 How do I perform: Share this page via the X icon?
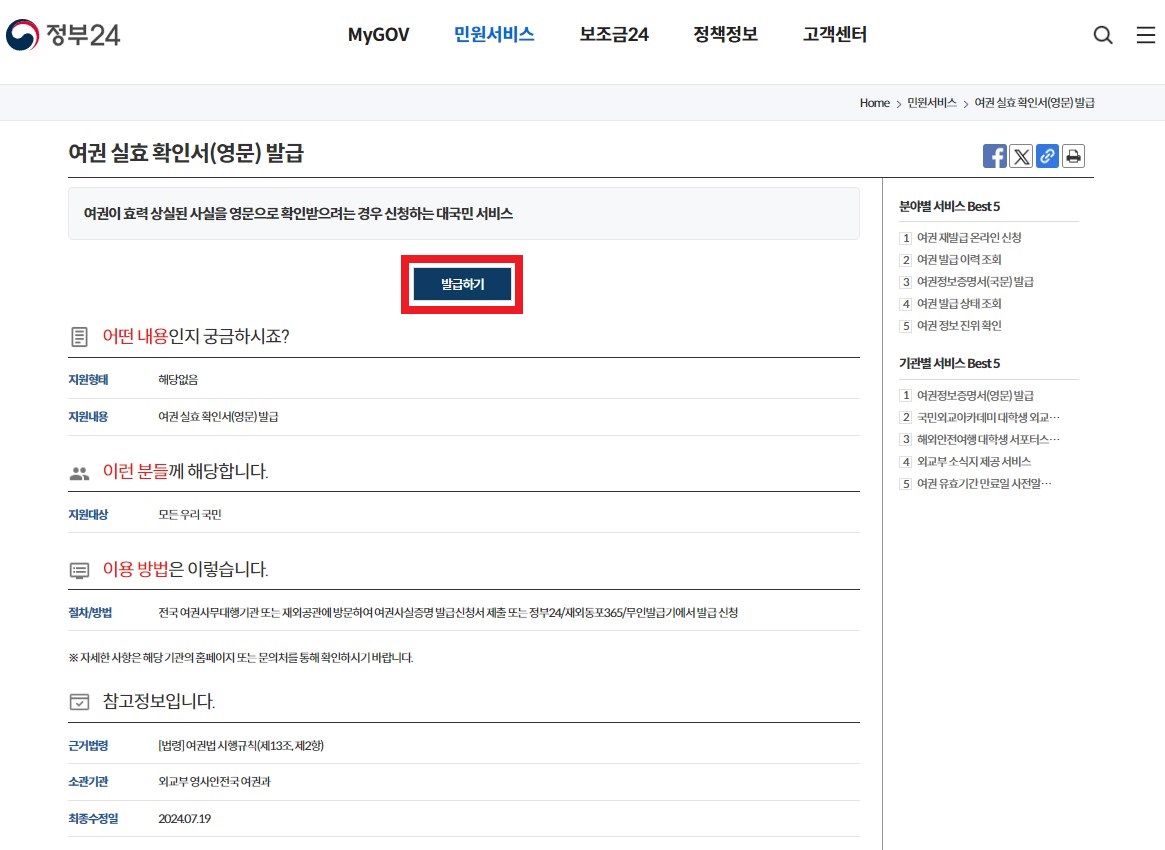[x=1021, y=156]
